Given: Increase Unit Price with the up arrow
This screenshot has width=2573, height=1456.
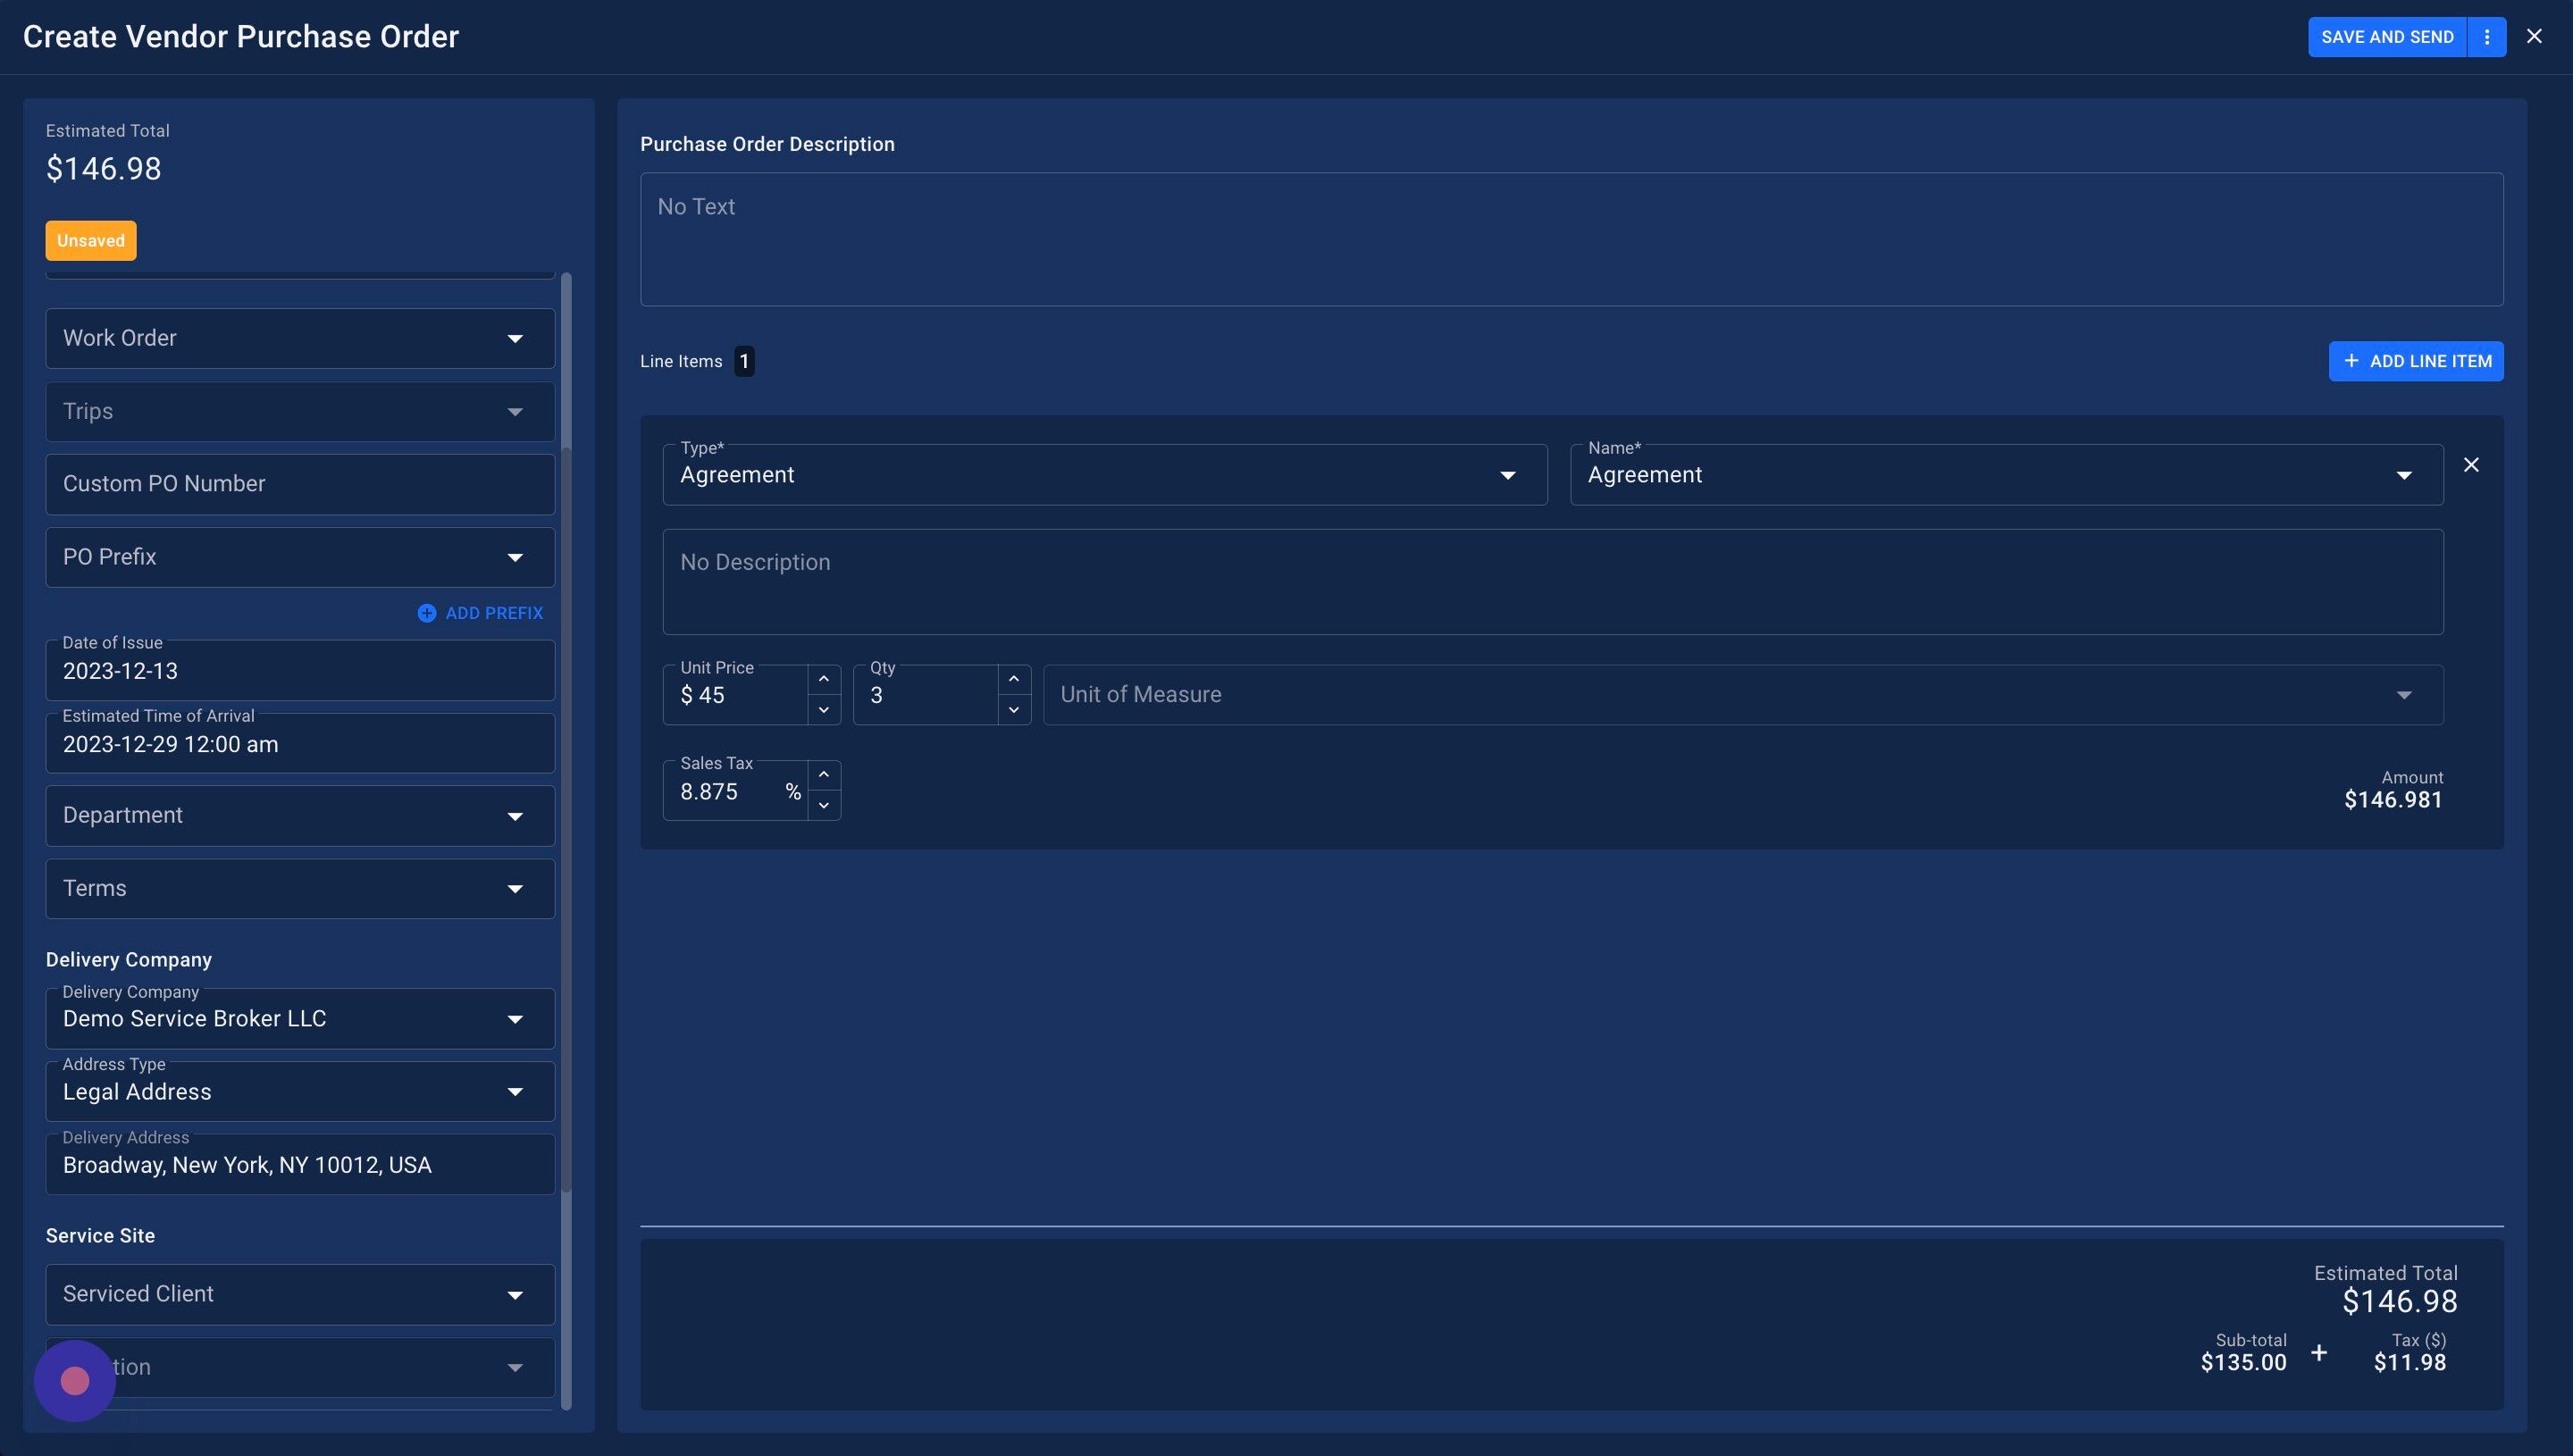Looking at the screenshot, I should [x=823, y=679].
